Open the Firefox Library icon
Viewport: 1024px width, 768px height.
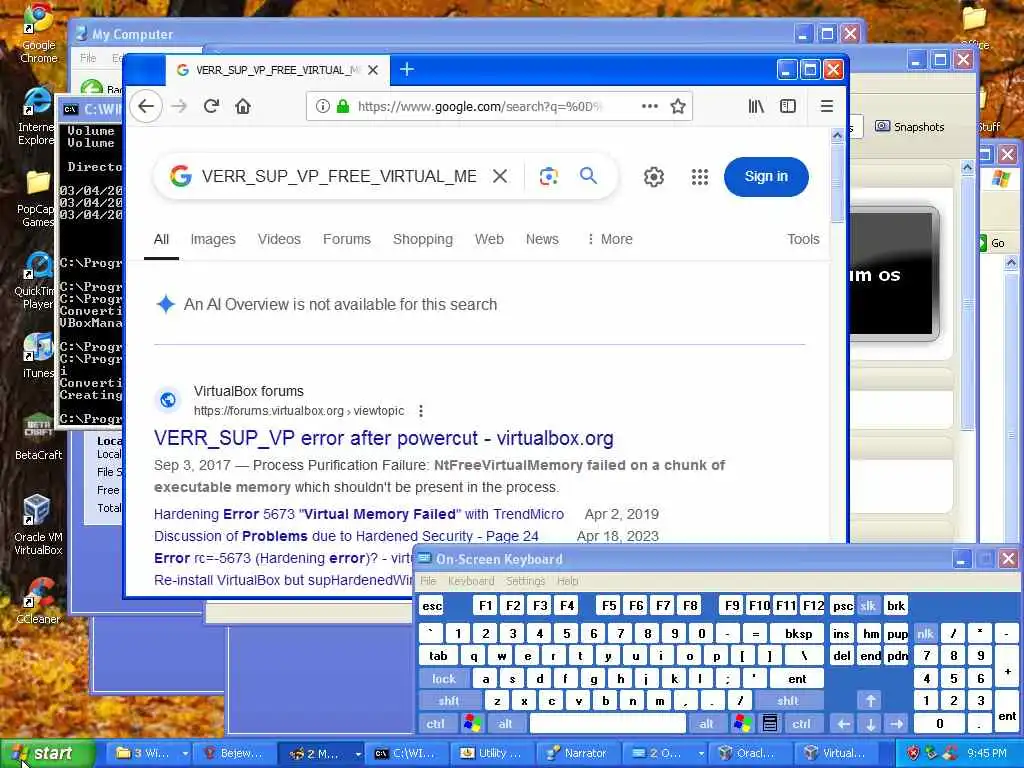tap(756, 106)
